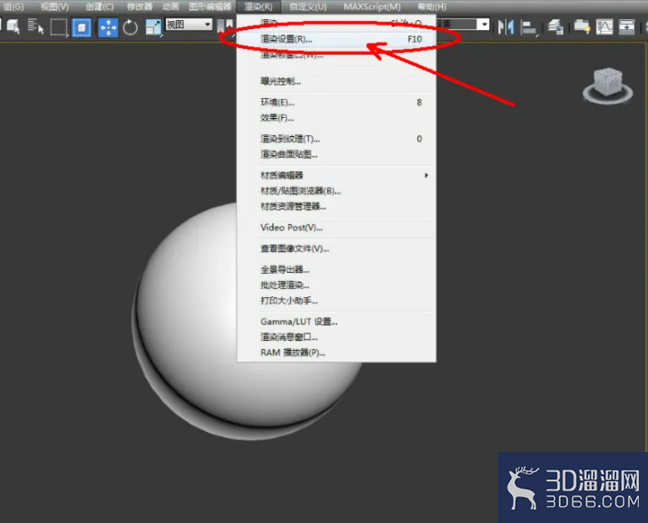Choose 渲染到纹理(T)... menu entry
The height and width of the screenshot is (523, 648).
[x=336, y=139]
